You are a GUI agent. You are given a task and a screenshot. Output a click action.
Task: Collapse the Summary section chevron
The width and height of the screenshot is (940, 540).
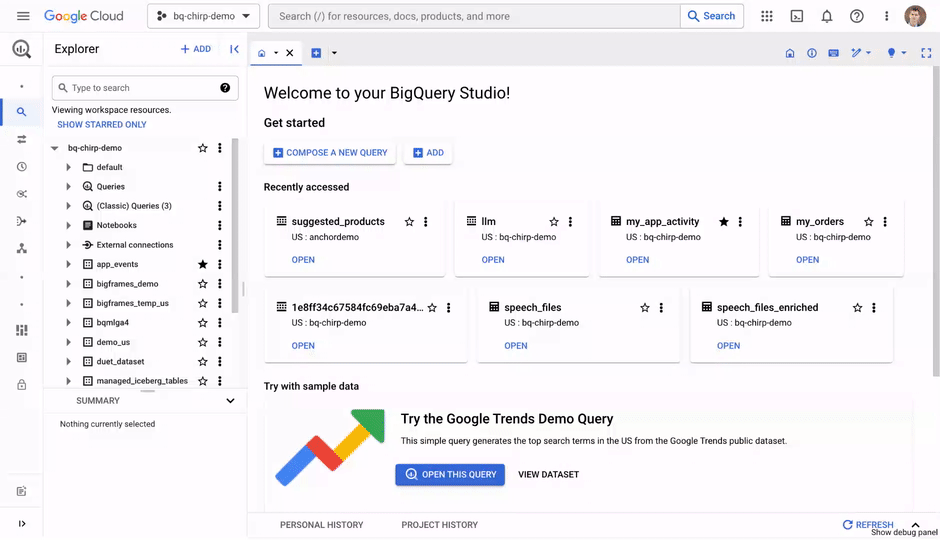(x=230, y=401)
